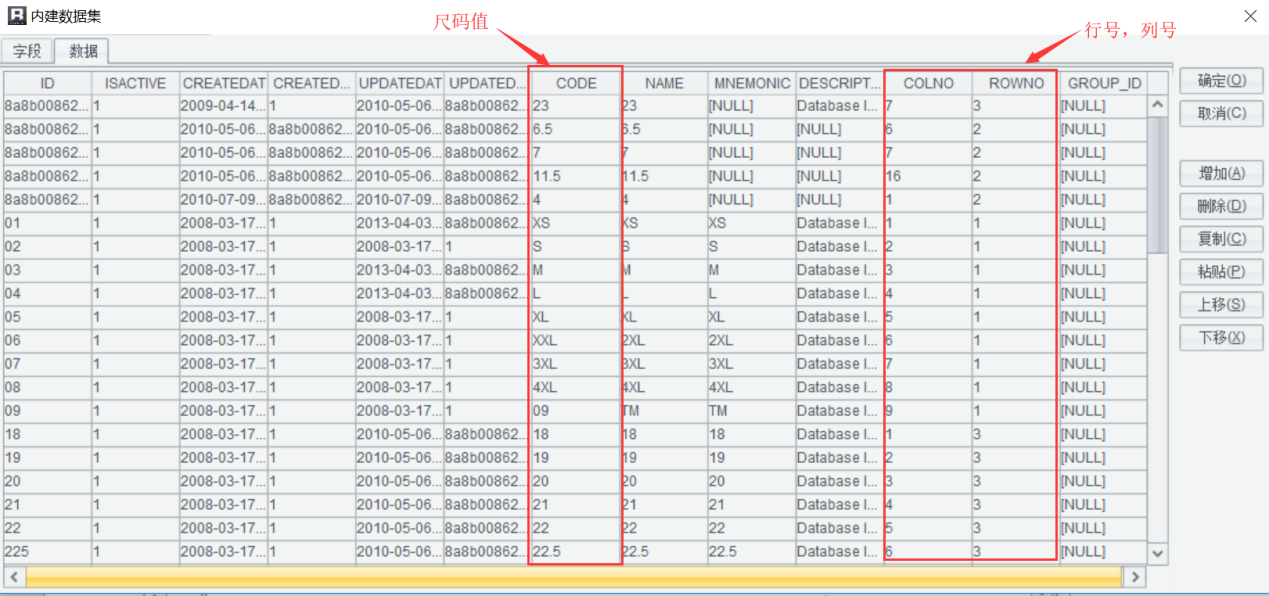This screenshot has width=1269, height=596.
Task: Click the 删除(D) delete button
Action: coord(1222,206)
